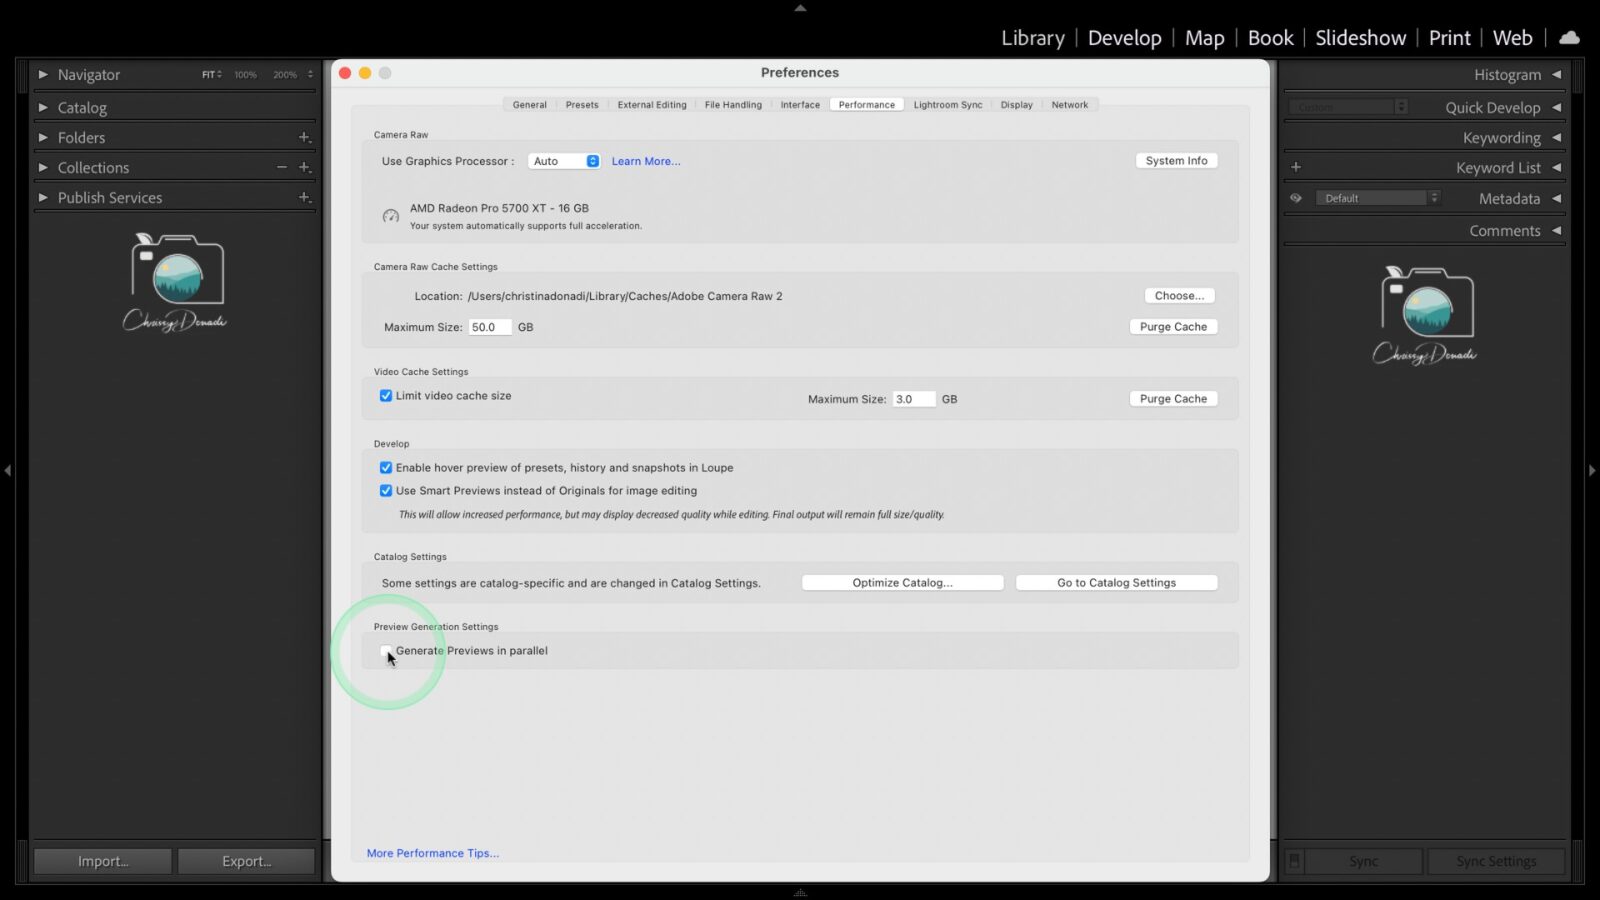The height and width of the screenshot is (900, 1600).
Task: Create a publish service via its plus icon
Action: point(305,197)
